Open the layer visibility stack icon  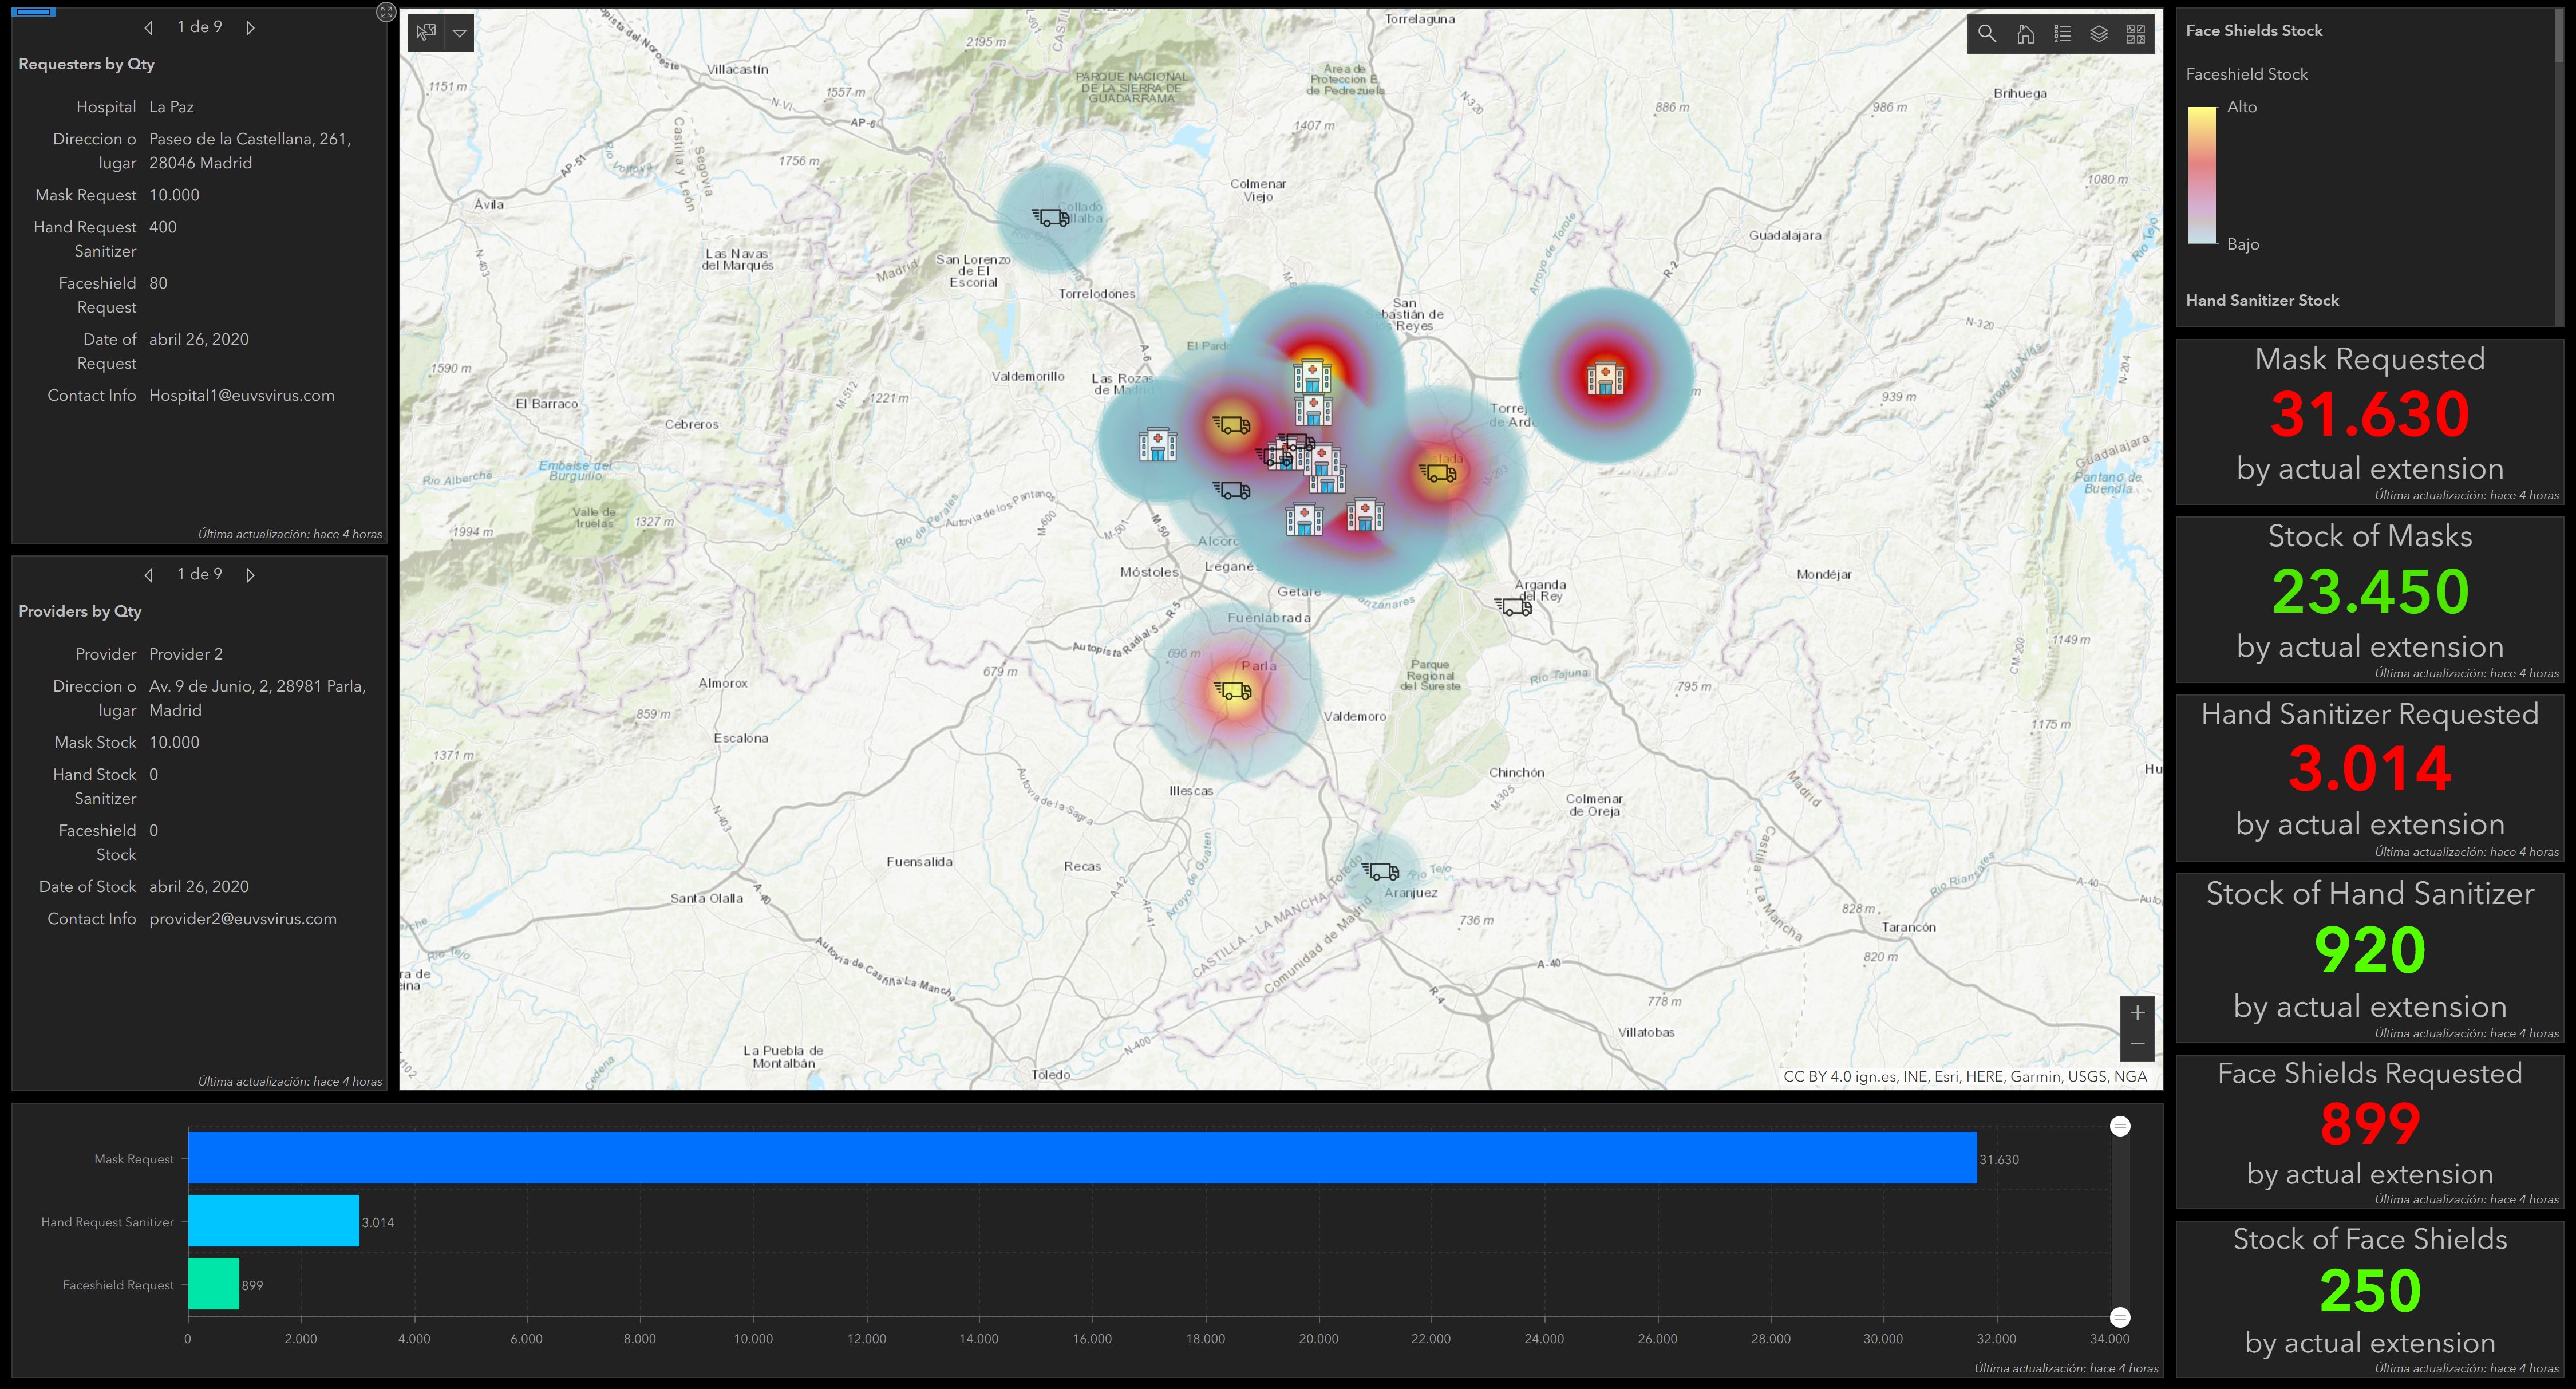click(x=2099, y=34)
